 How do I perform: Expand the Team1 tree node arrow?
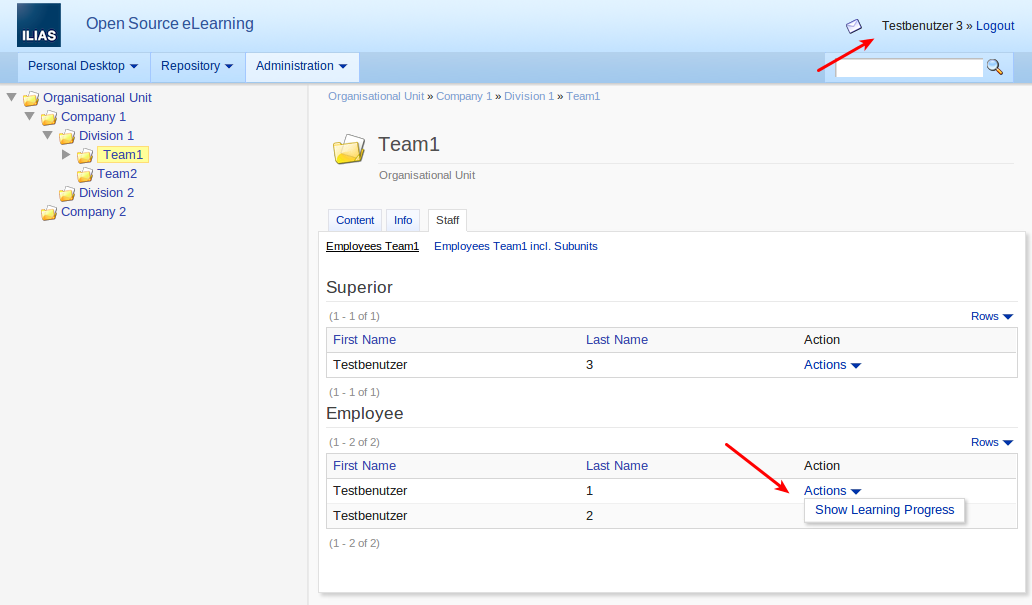[x=66, y=154]
